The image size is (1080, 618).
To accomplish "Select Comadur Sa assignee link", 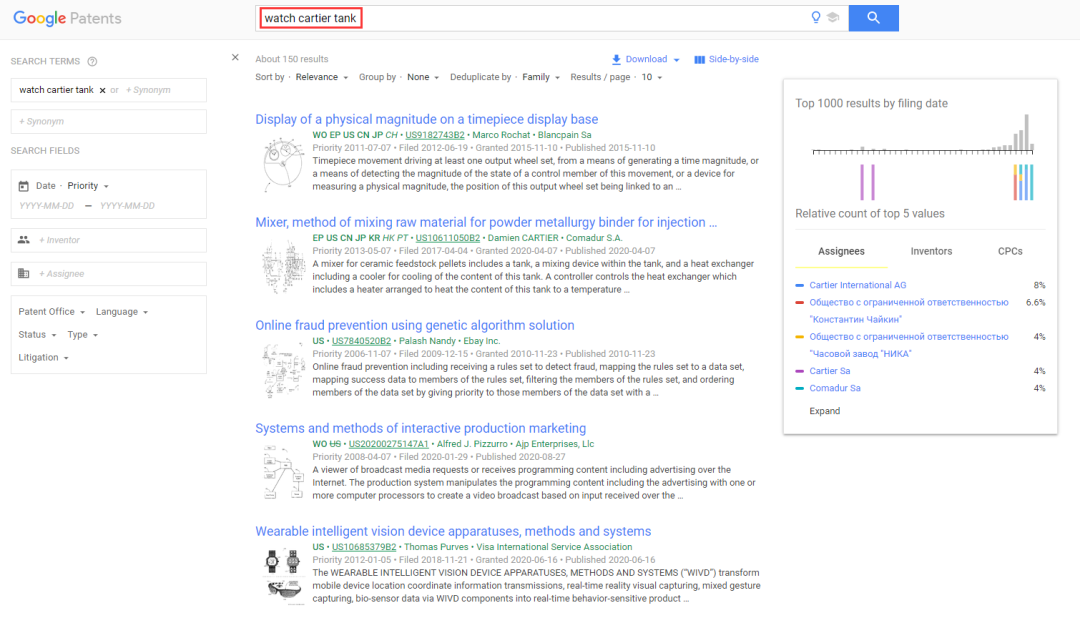I will click(835, 389).
